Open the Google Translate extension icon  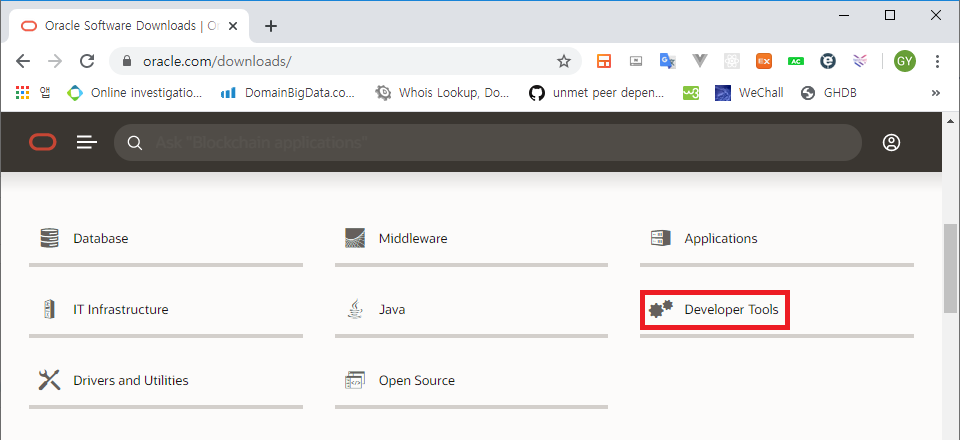coord(667,61)
